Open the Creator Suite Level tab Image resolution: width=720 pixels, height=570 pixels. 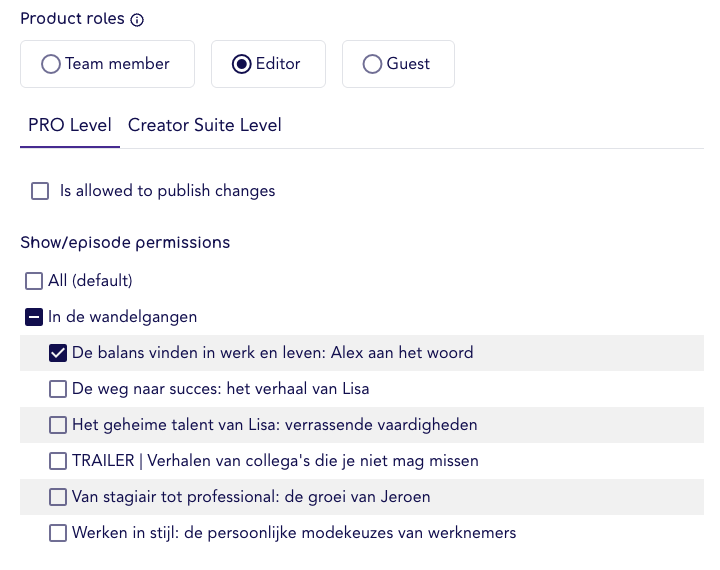point(204,125)
